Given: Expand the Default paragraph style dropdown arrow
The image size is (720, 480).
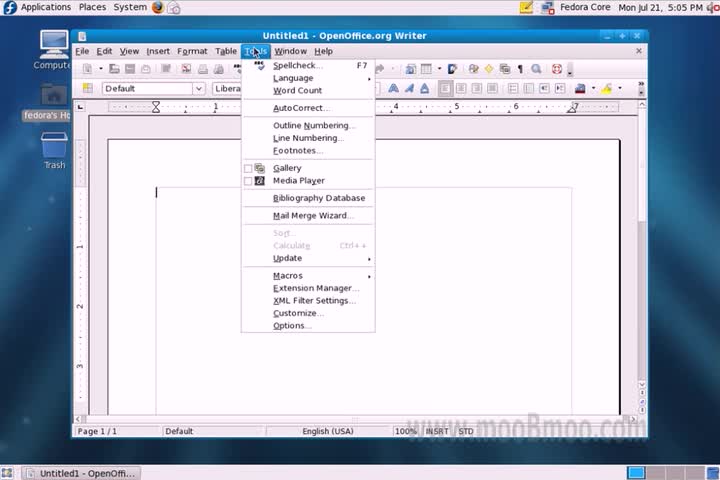Looking at the screenshot, I should (199, 88).
